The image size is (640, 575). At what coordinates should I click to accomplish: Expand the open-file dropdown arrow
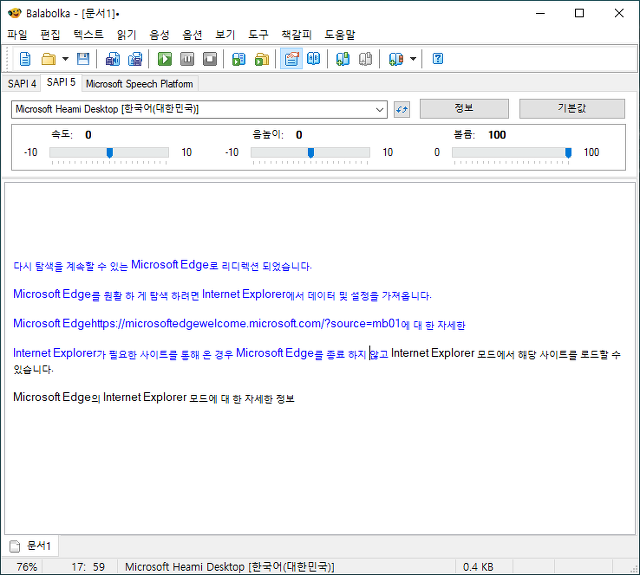(65, 59)
